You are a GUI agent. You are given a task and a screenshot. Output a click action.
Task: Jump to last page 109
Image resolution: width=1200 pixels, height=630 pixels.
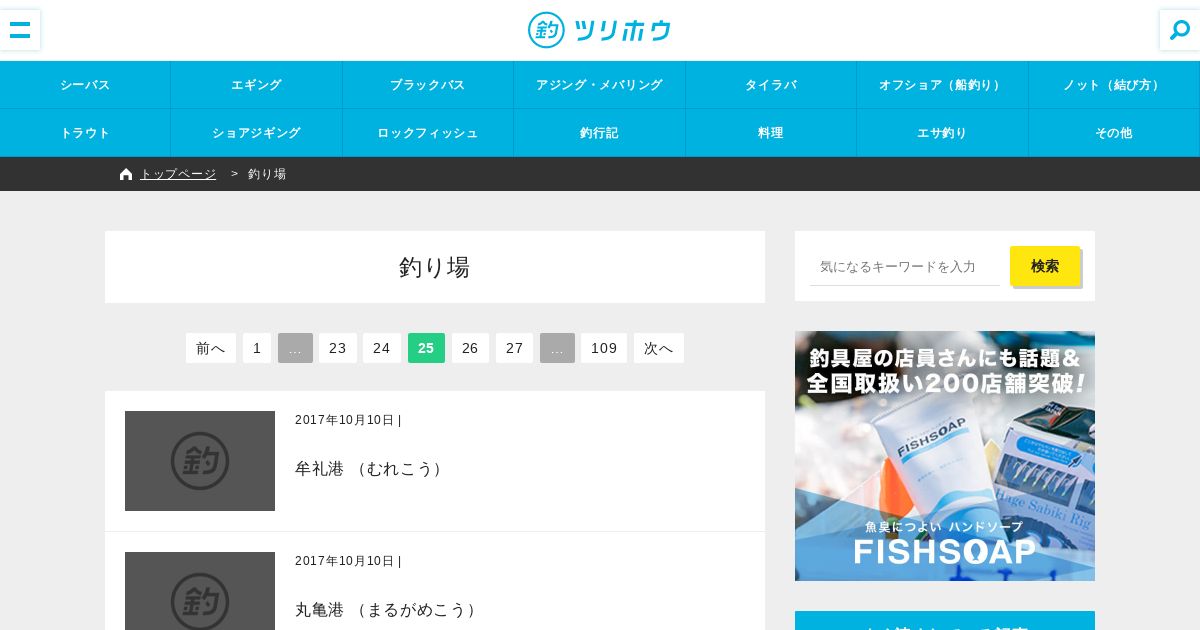tap(604, 348)
